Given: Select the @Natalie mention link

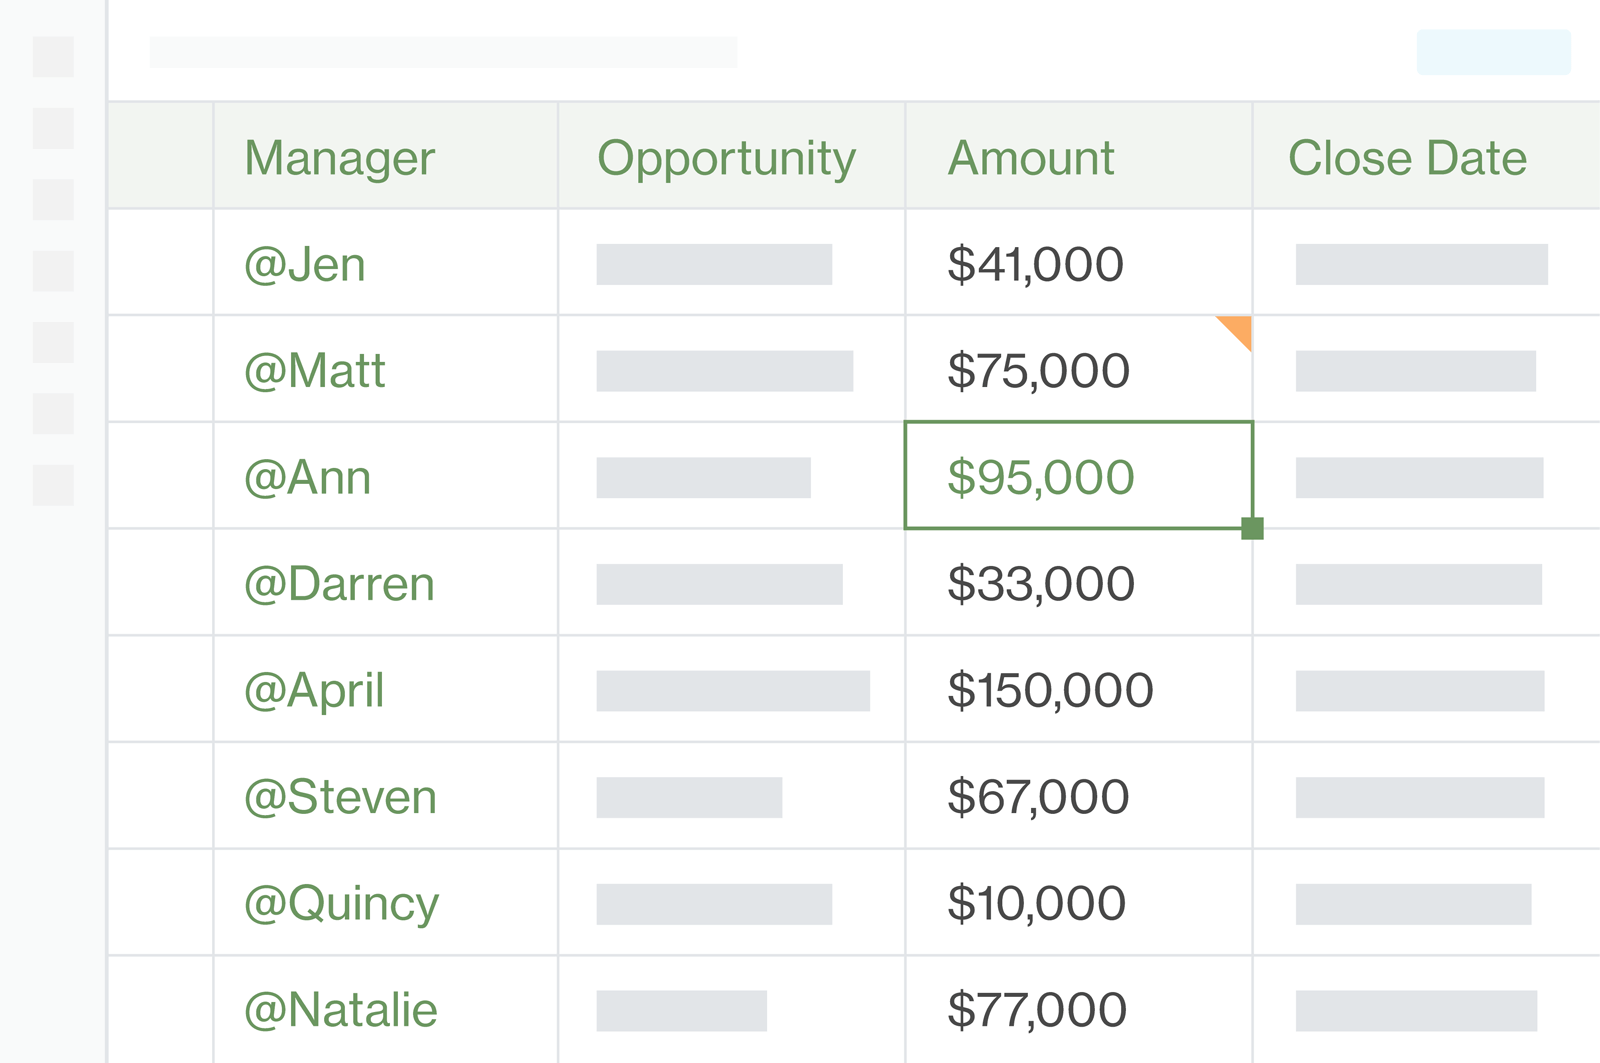Looking at the screenshot, I should [x=341, y=1008].
